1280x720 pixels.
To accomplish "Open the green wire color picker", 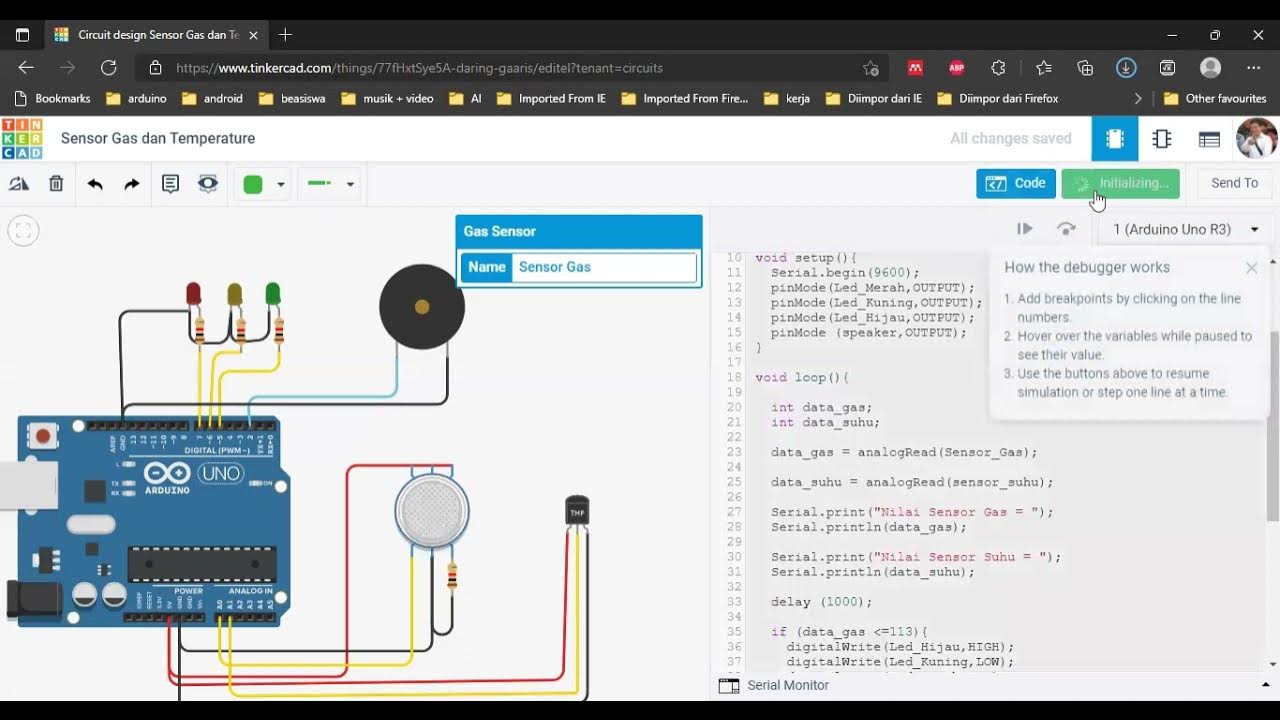I will click(x=264, y=184).
